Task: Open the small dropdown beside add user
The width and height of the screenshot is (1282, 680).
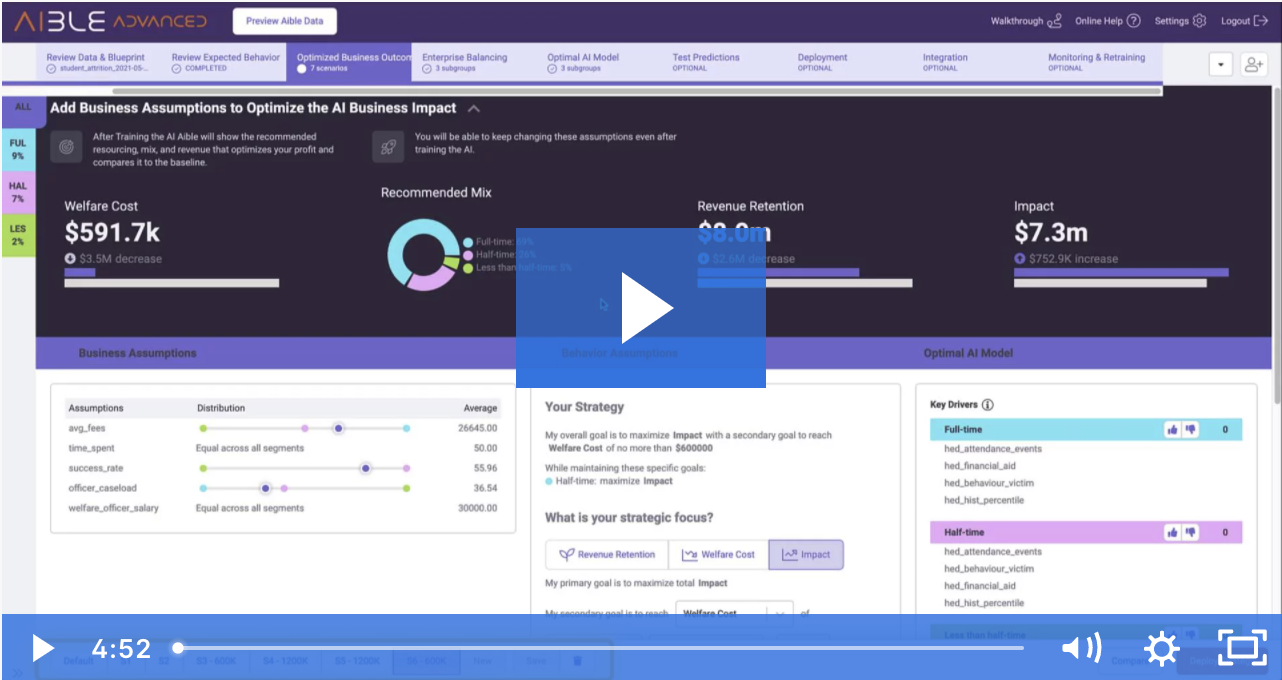Action: (1220, 64)
